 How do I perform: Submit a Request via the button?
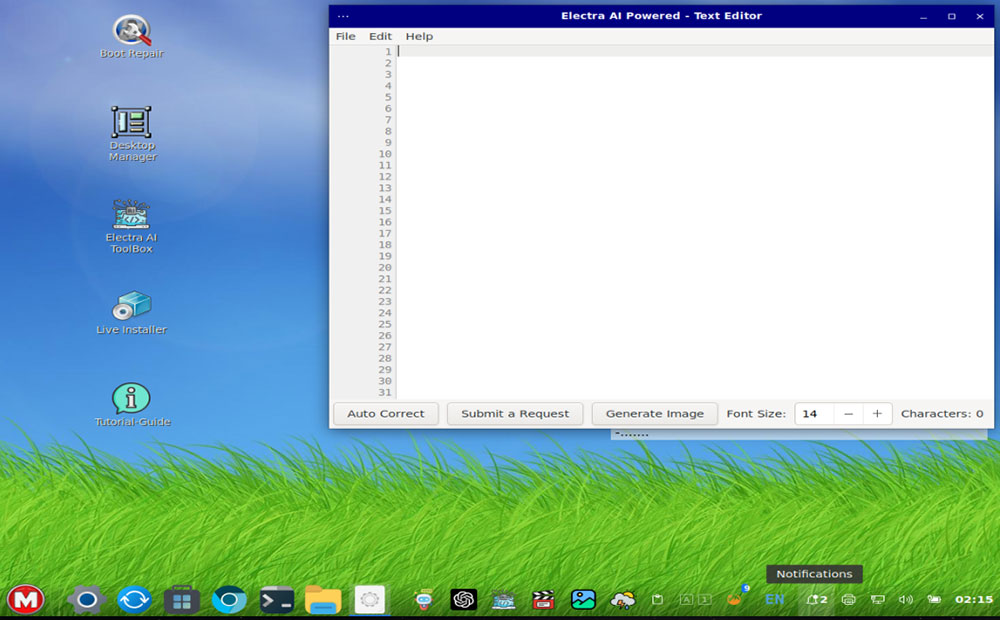pyautogui.click(x=514, y=413)
